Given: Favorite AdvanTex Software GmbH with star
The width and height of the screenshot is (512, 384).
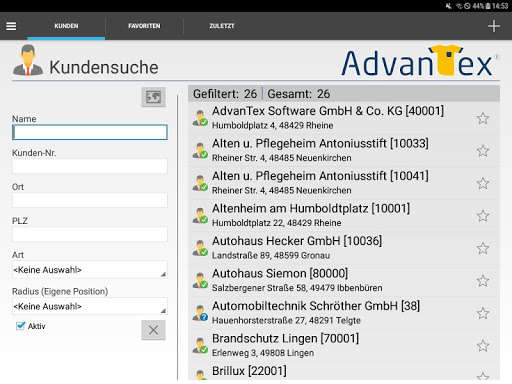Looking at the screenshot, I should [483, 118].
